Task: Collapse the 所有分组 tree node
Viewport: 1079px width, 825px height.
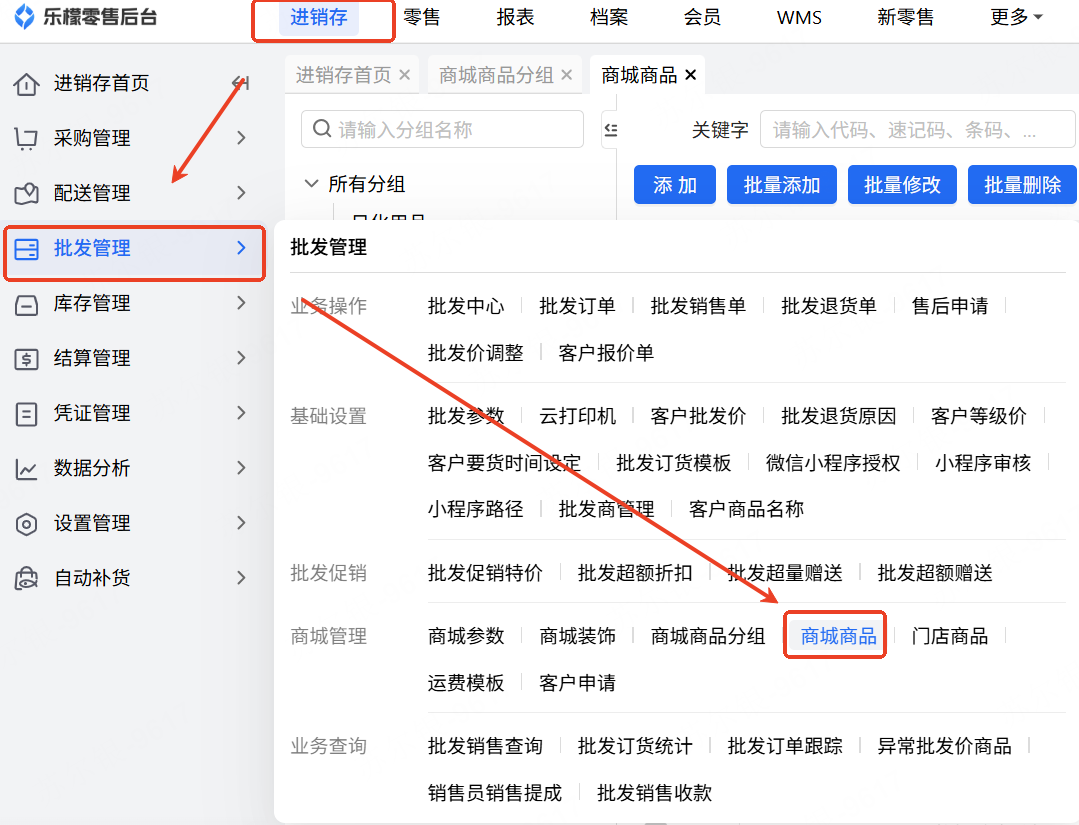Action: (311, 184)
